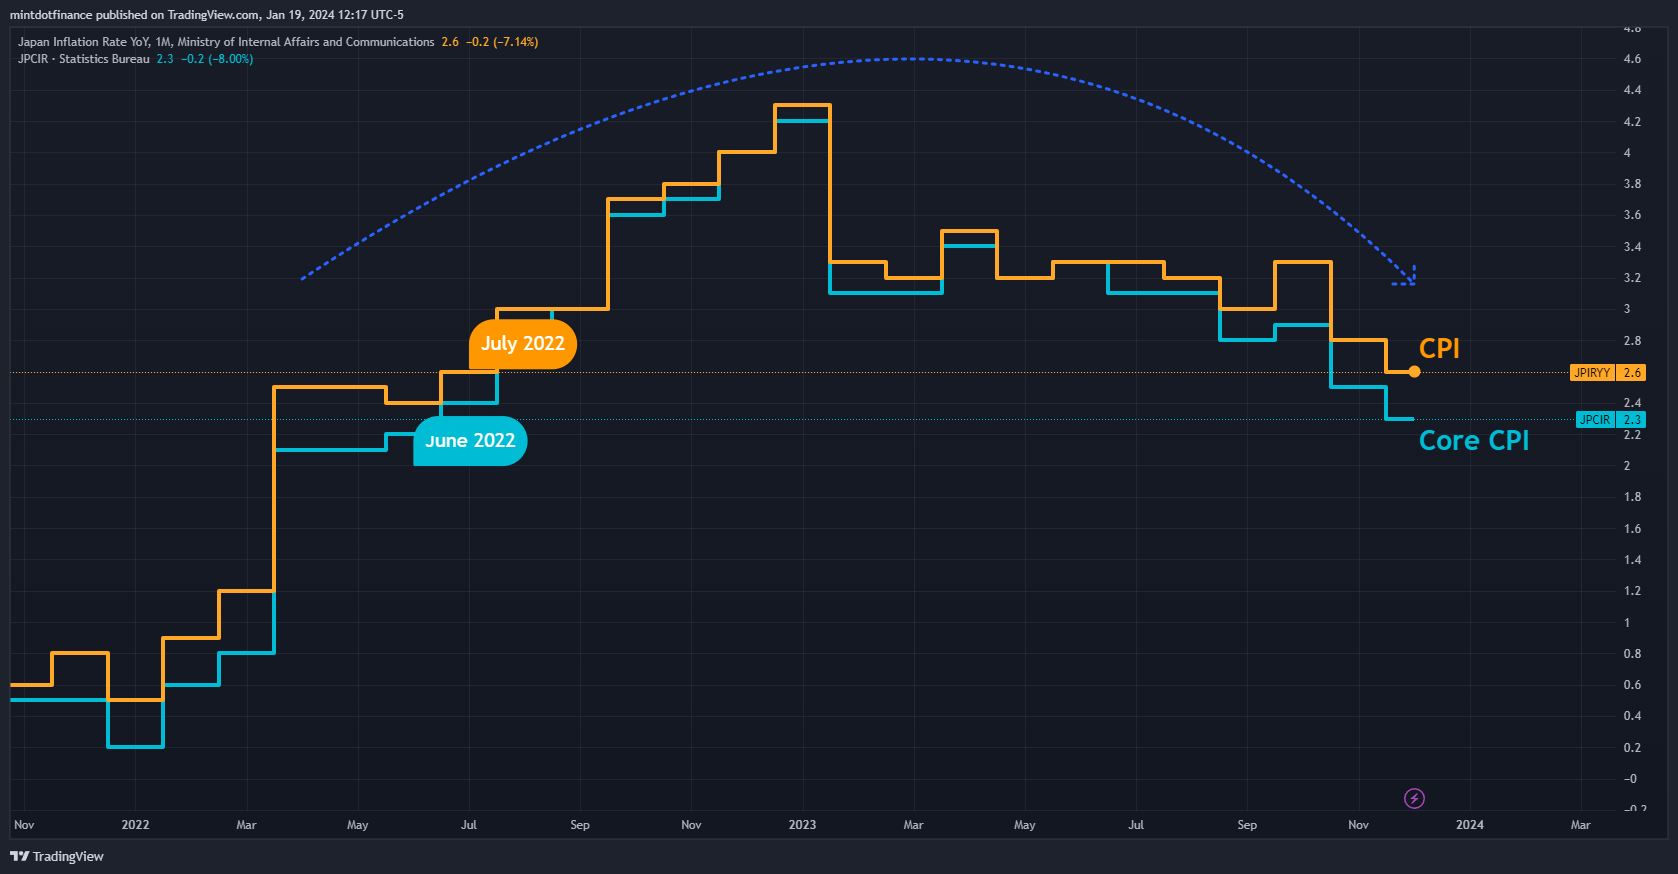Click the orange 2.6 −0.2 (−7.14%) legend value
The image size is (1678, 874).
tap(490, 42)
